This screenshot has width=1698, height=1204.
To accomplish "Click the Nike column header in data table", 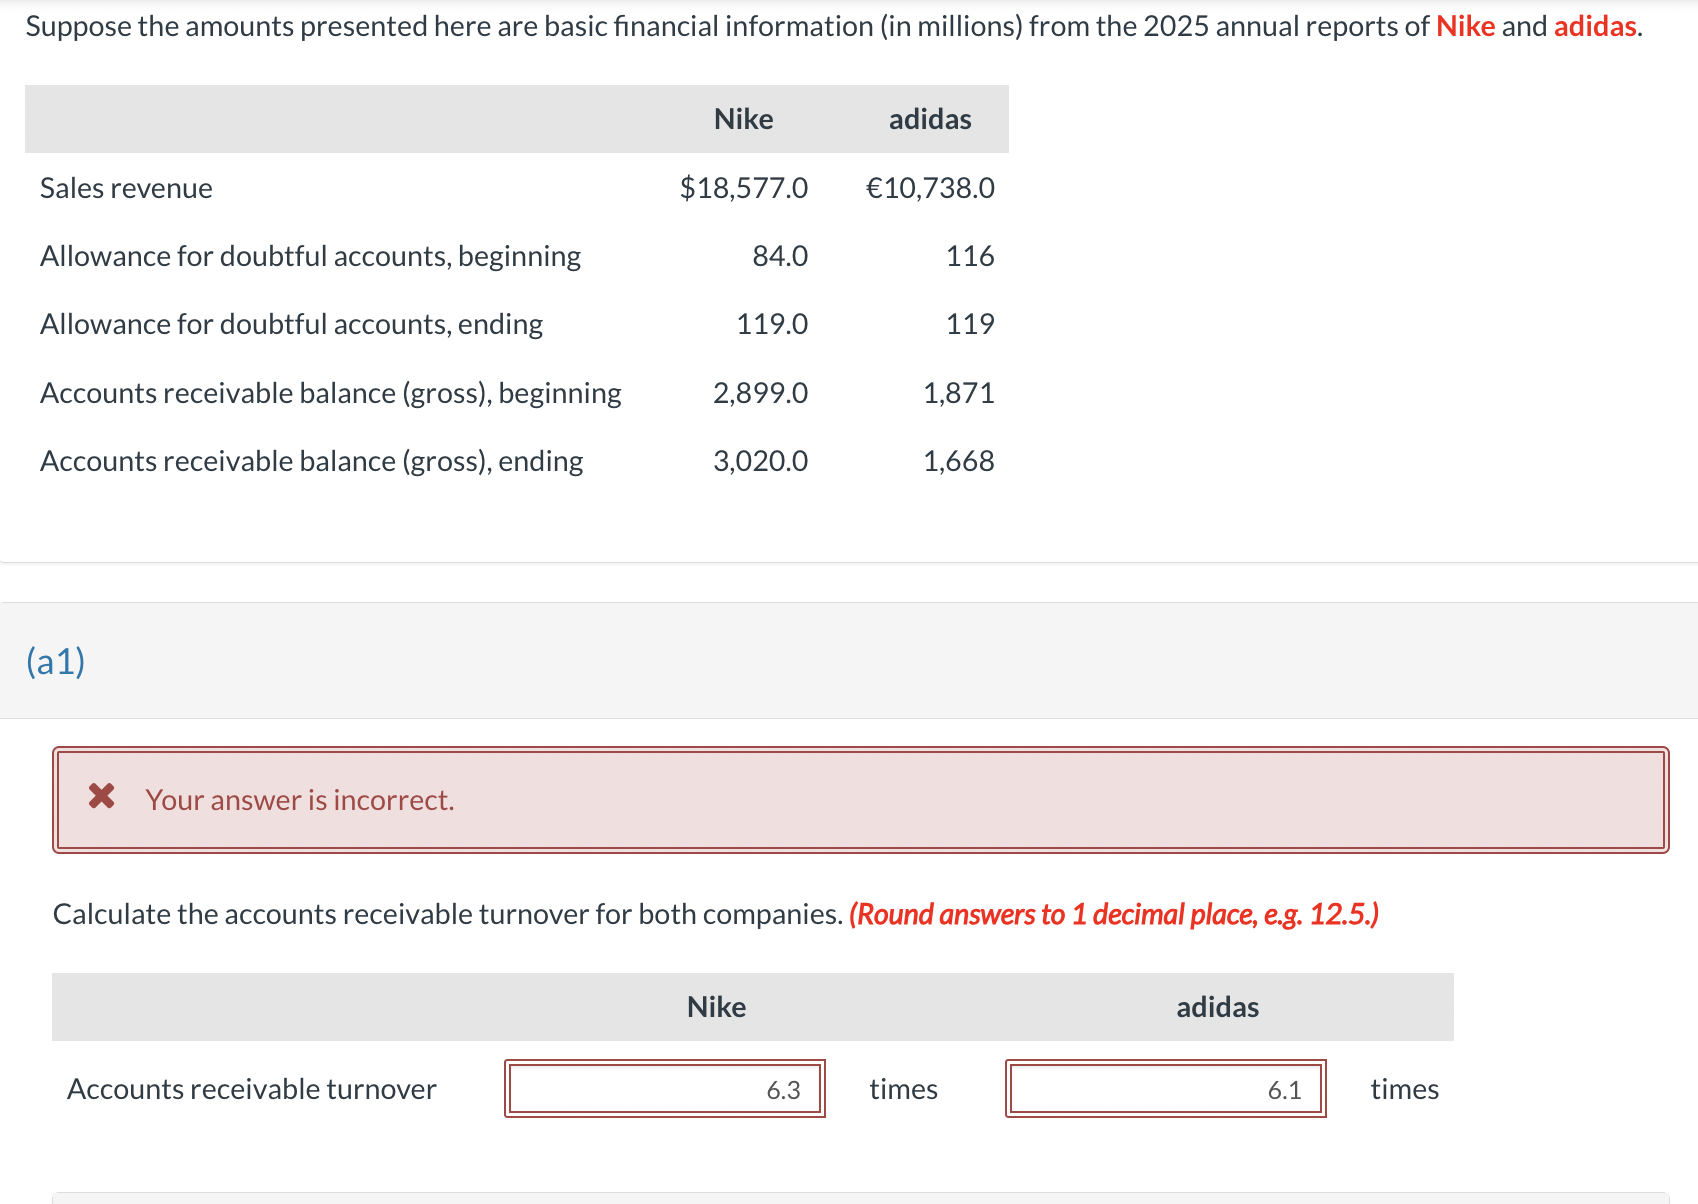I will pyautogui.click(x=743, y=118).
